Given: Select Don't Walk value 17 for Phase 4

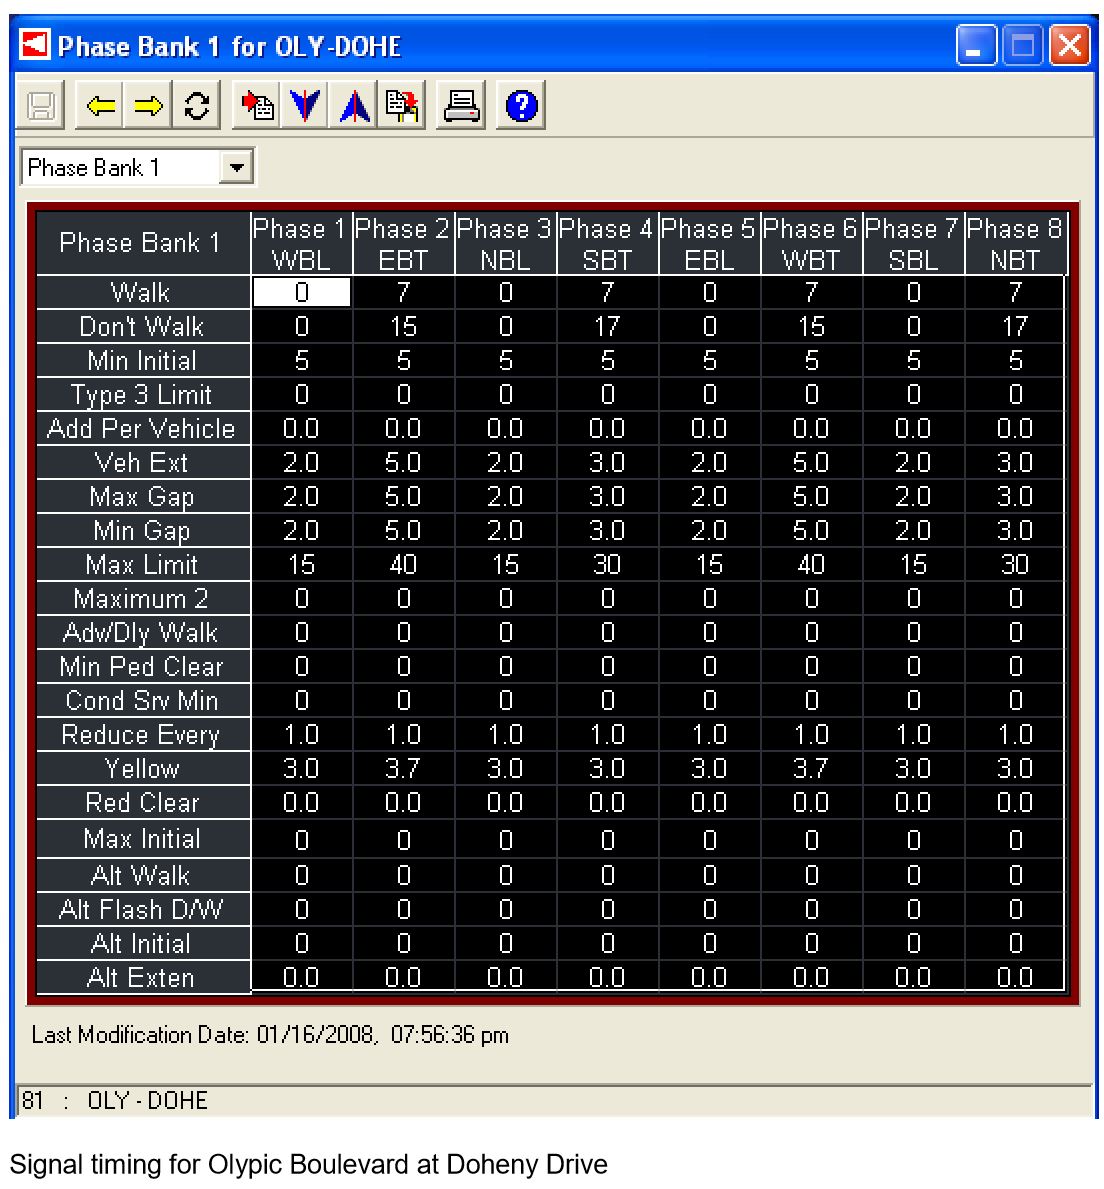Looking at the screenshot, I should click(607, 326).
